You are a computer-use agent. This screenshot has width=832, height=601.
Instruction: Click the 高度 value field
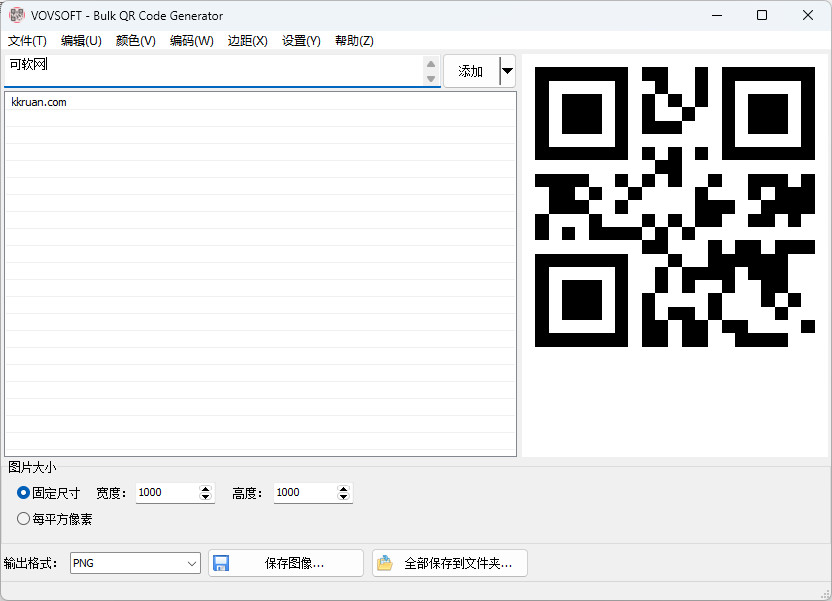click(305, 493)
